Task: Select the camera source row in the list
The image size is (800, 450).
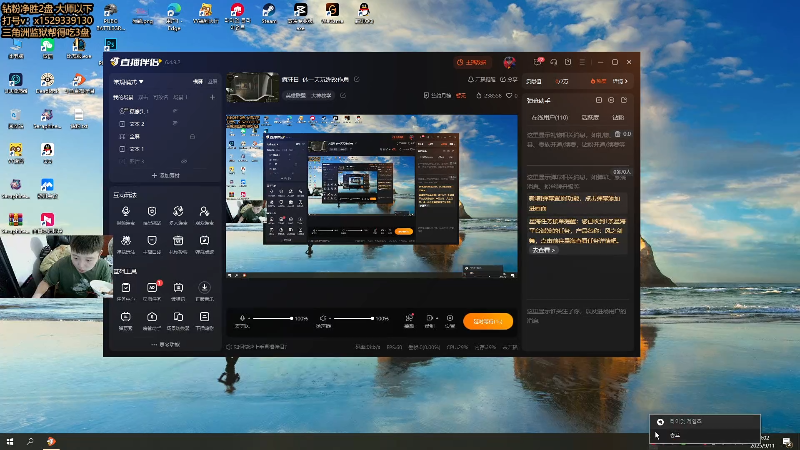Action: (x=165, y=111)
